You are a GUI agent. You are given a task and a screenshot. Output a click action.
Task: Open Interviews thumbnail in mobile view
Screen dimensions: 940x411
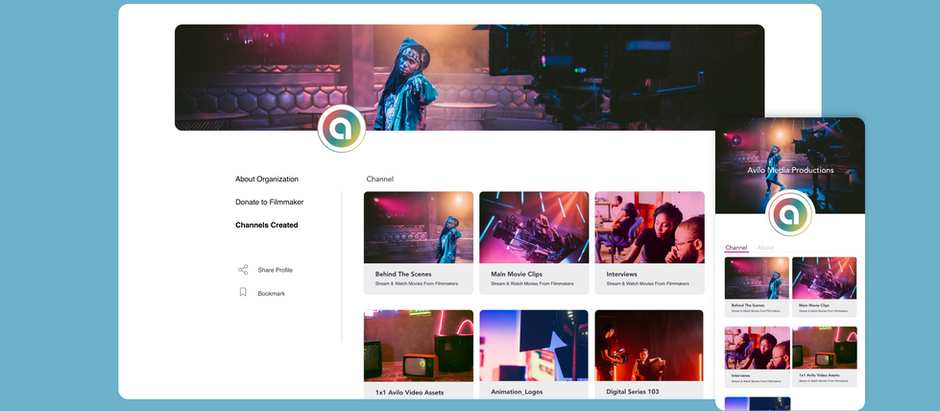point(757,348)
